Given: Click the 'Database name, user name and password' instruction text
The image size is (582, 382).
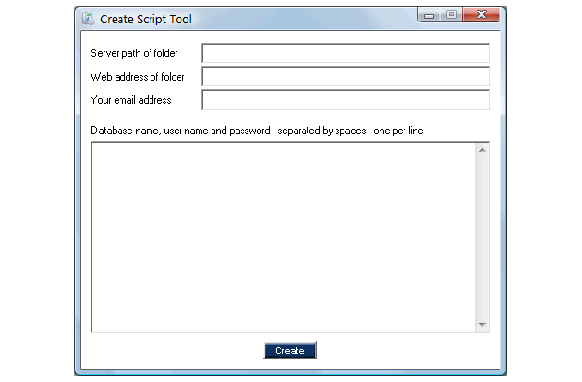Looking at the screenshot, I should [x=257, y=131].
